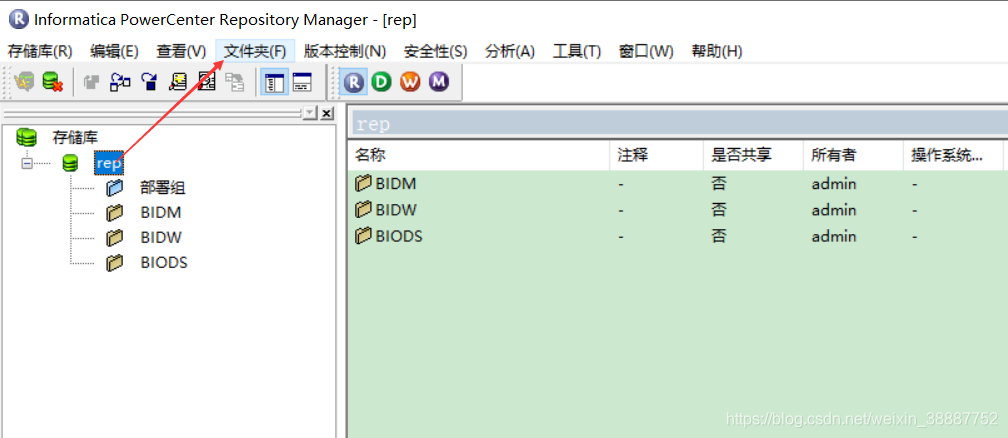The height and width of the screenshot is (438, 1008).
Task: Select BIDM folder in navigator tree
Action: 161,212
